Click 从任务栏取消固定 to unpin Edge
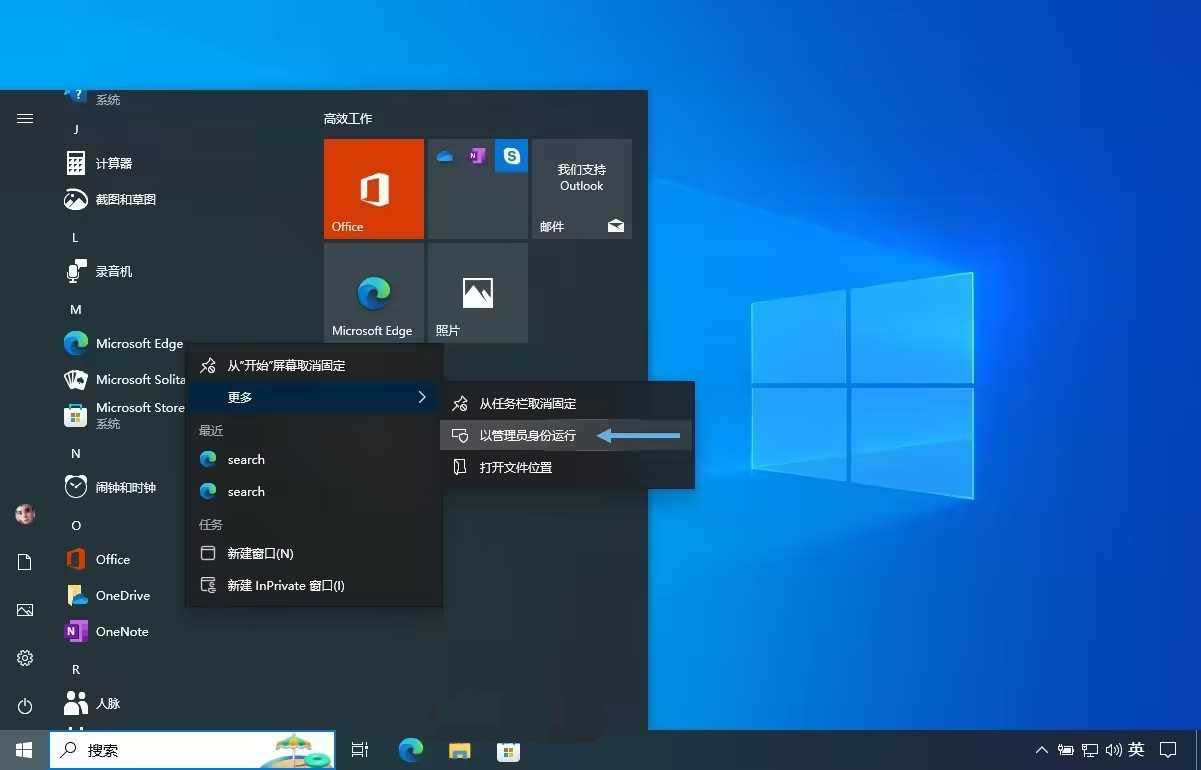This screenshot has width=1201, height=770. tap(531, 403)
